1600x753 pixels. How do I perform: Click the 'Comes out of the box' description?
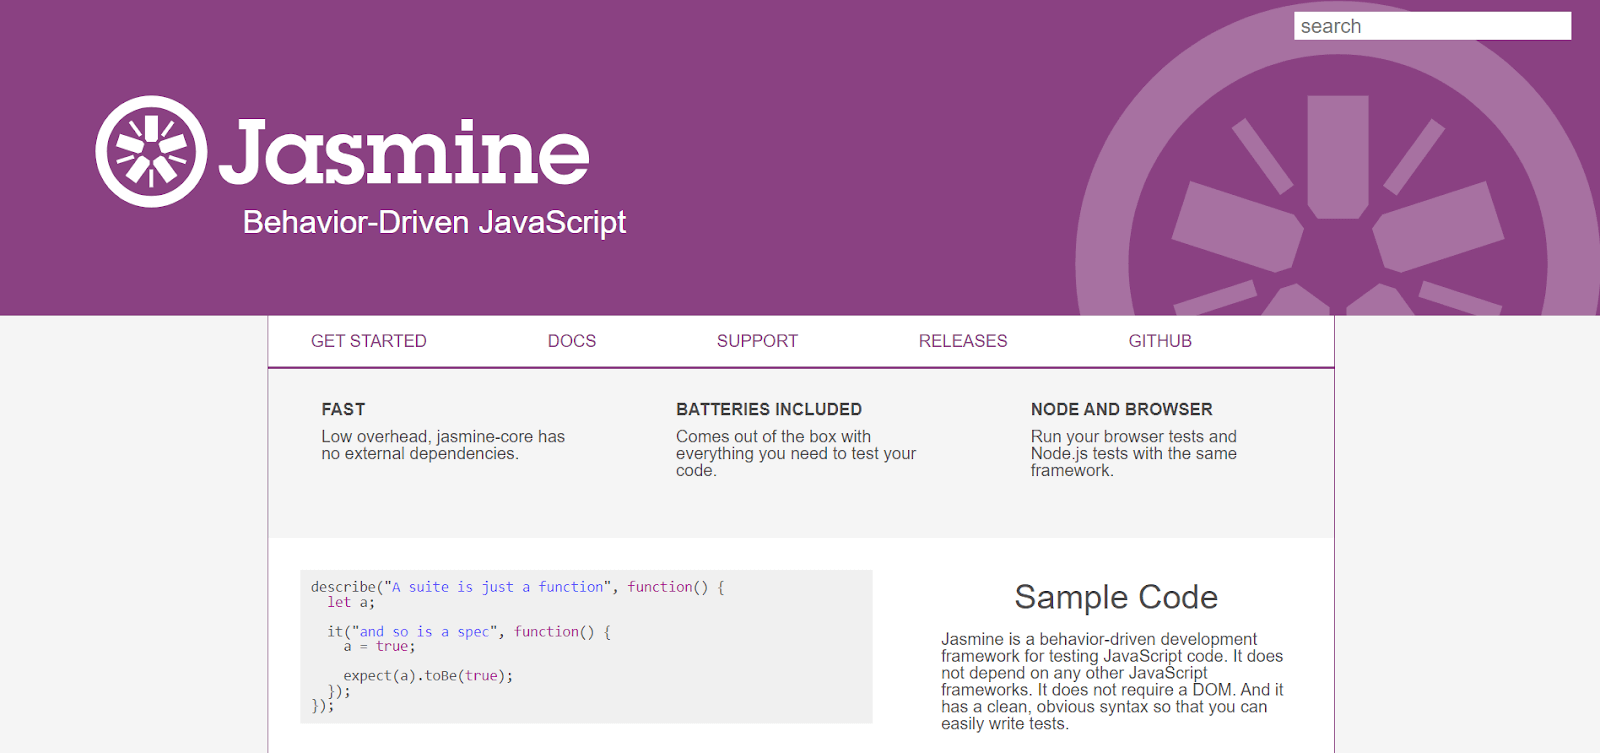[x=795, y=453]
